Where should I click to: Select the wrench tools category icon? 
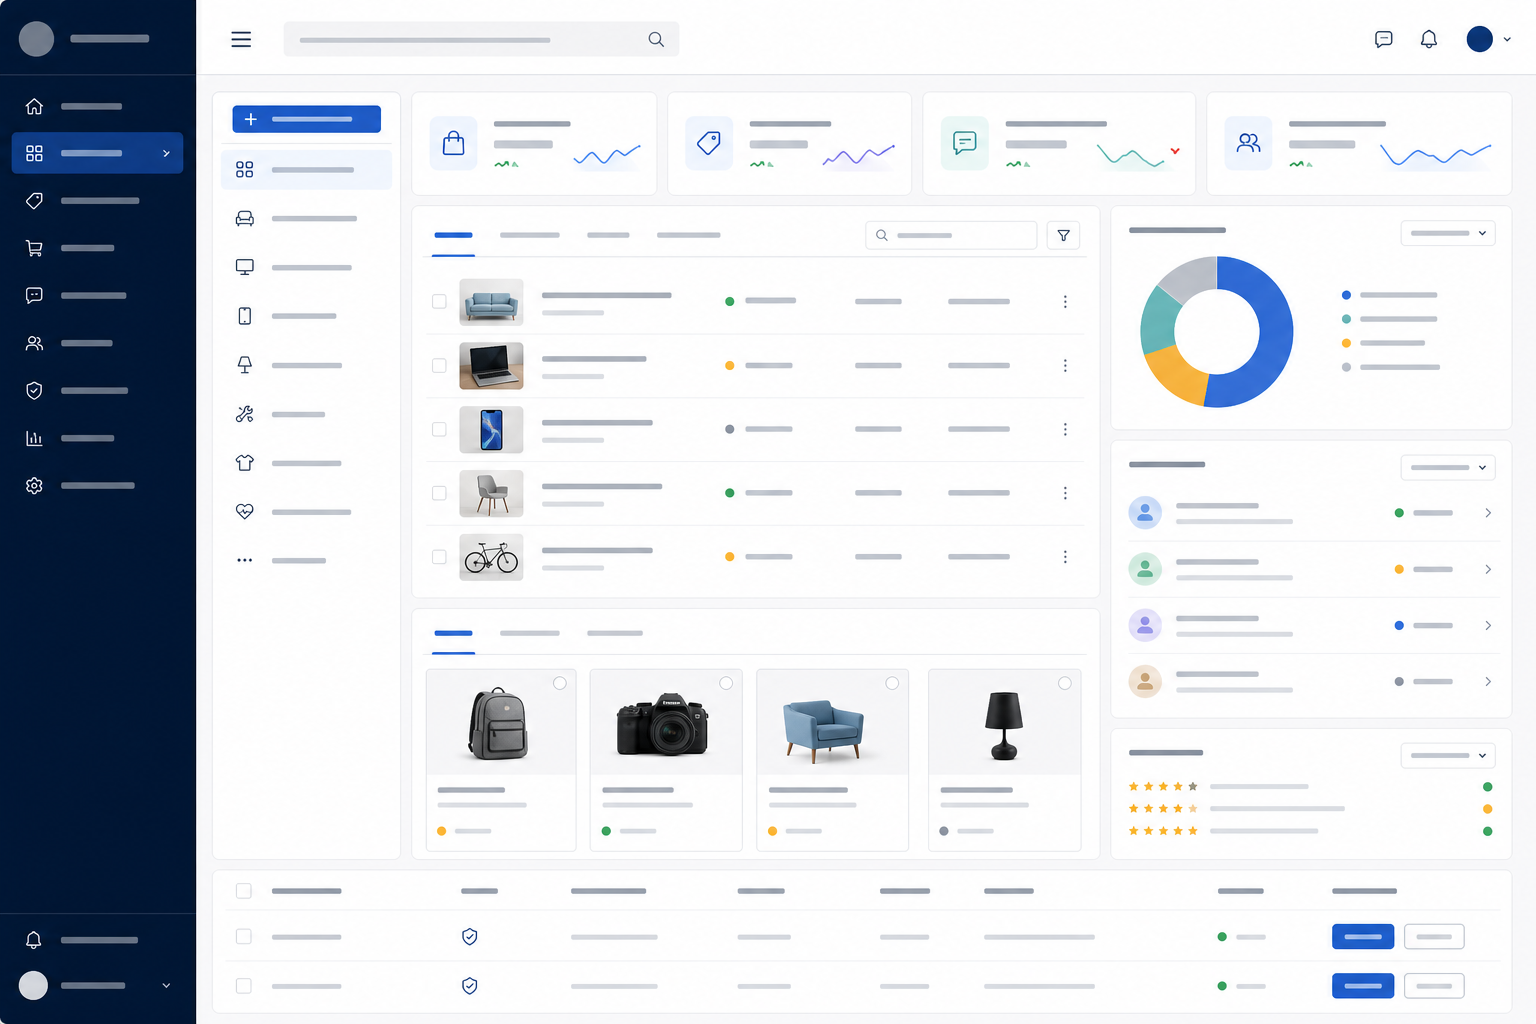tap(245, 414)
